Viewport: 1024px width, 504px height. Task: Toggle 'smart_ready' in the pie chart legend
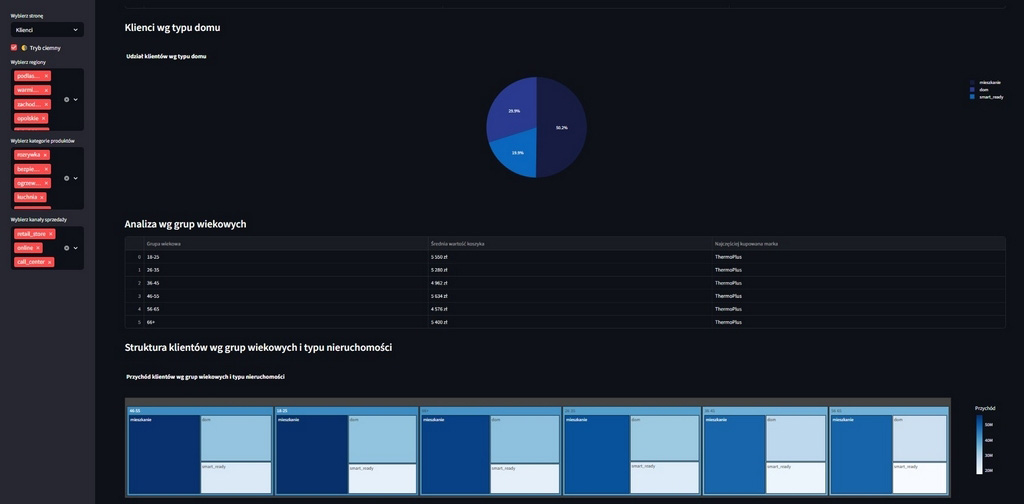tap(990, 97)
